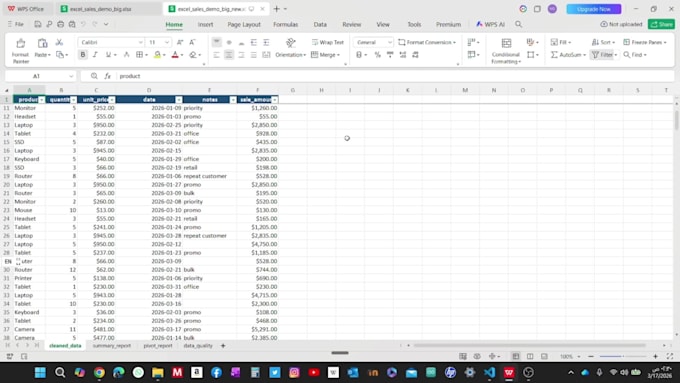The height and width of the screenshot is (383, 680).
Task: Switch to the pivot_report sheet tab
Action: pos(158,346)
